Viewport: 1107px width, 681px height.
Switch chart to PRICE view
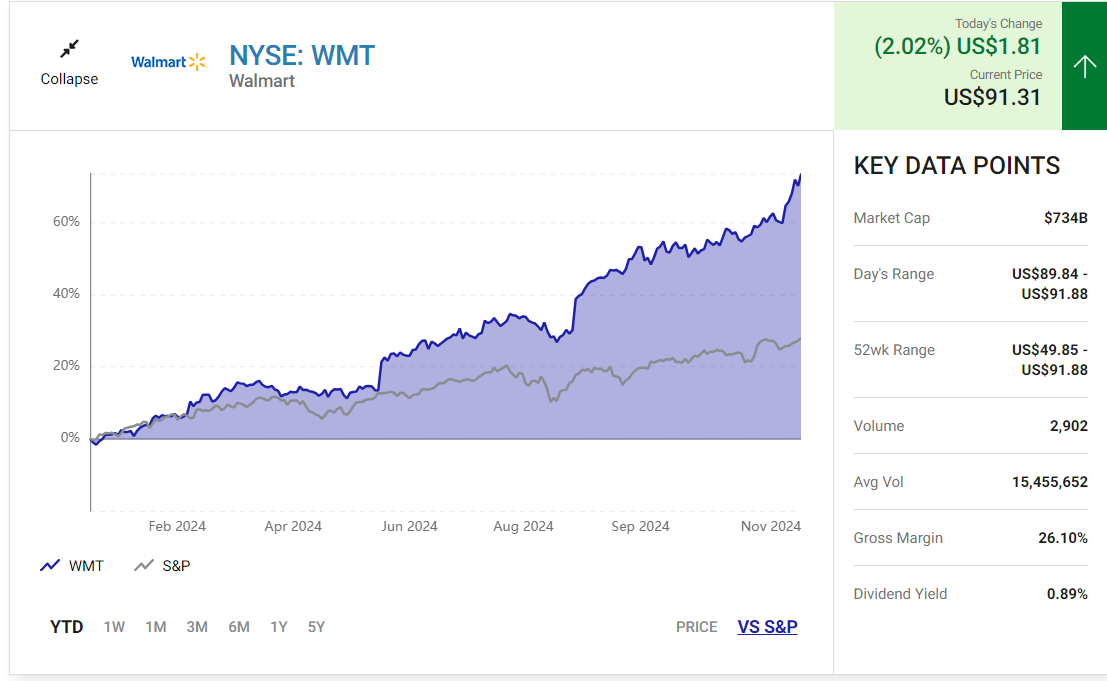[x=696, y=627]
